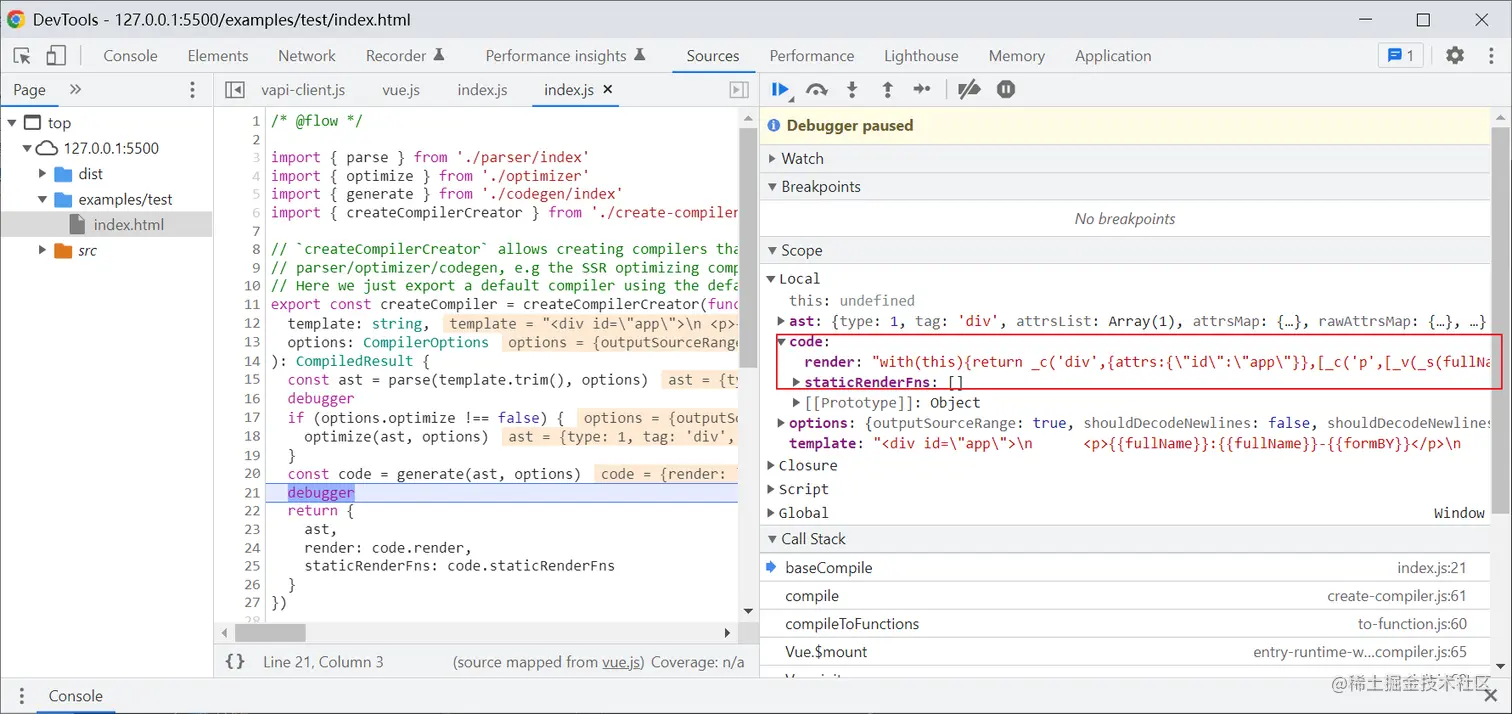Hide the debugger sidebar

(x=739, y=90)
